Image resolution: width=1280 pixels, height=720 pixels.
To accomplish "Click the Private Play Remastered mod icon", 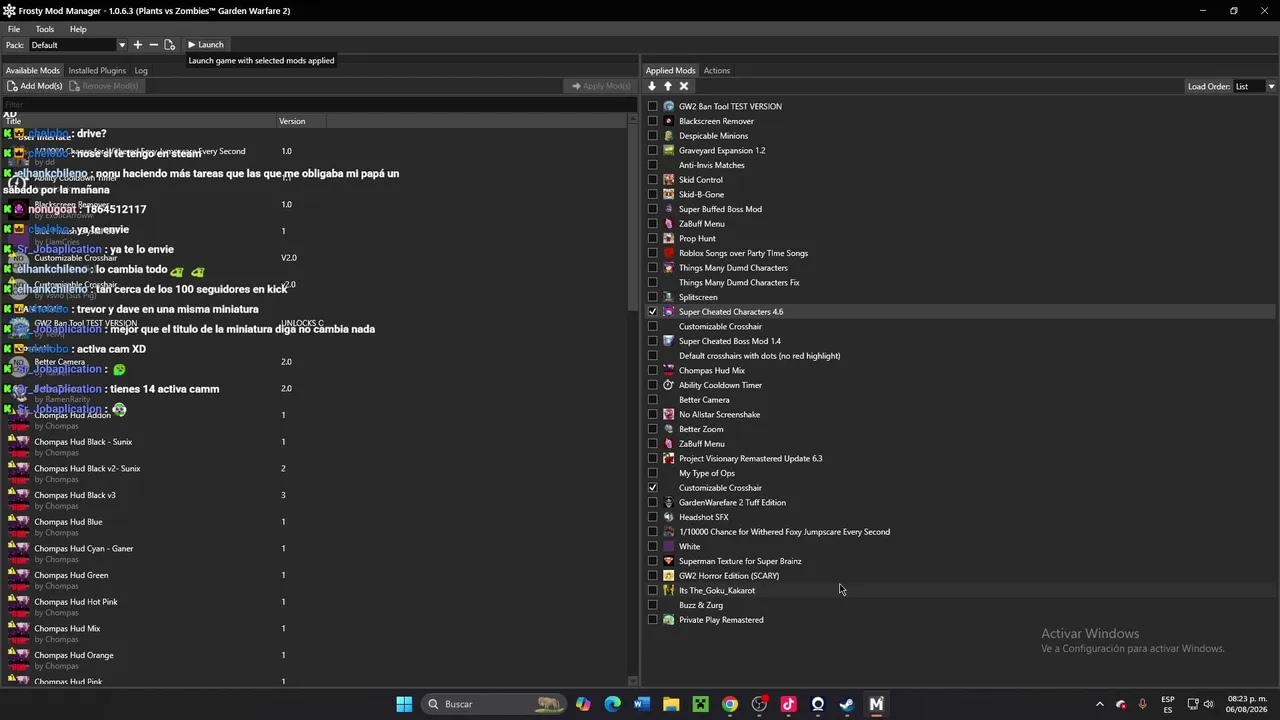I will [669, 620].
